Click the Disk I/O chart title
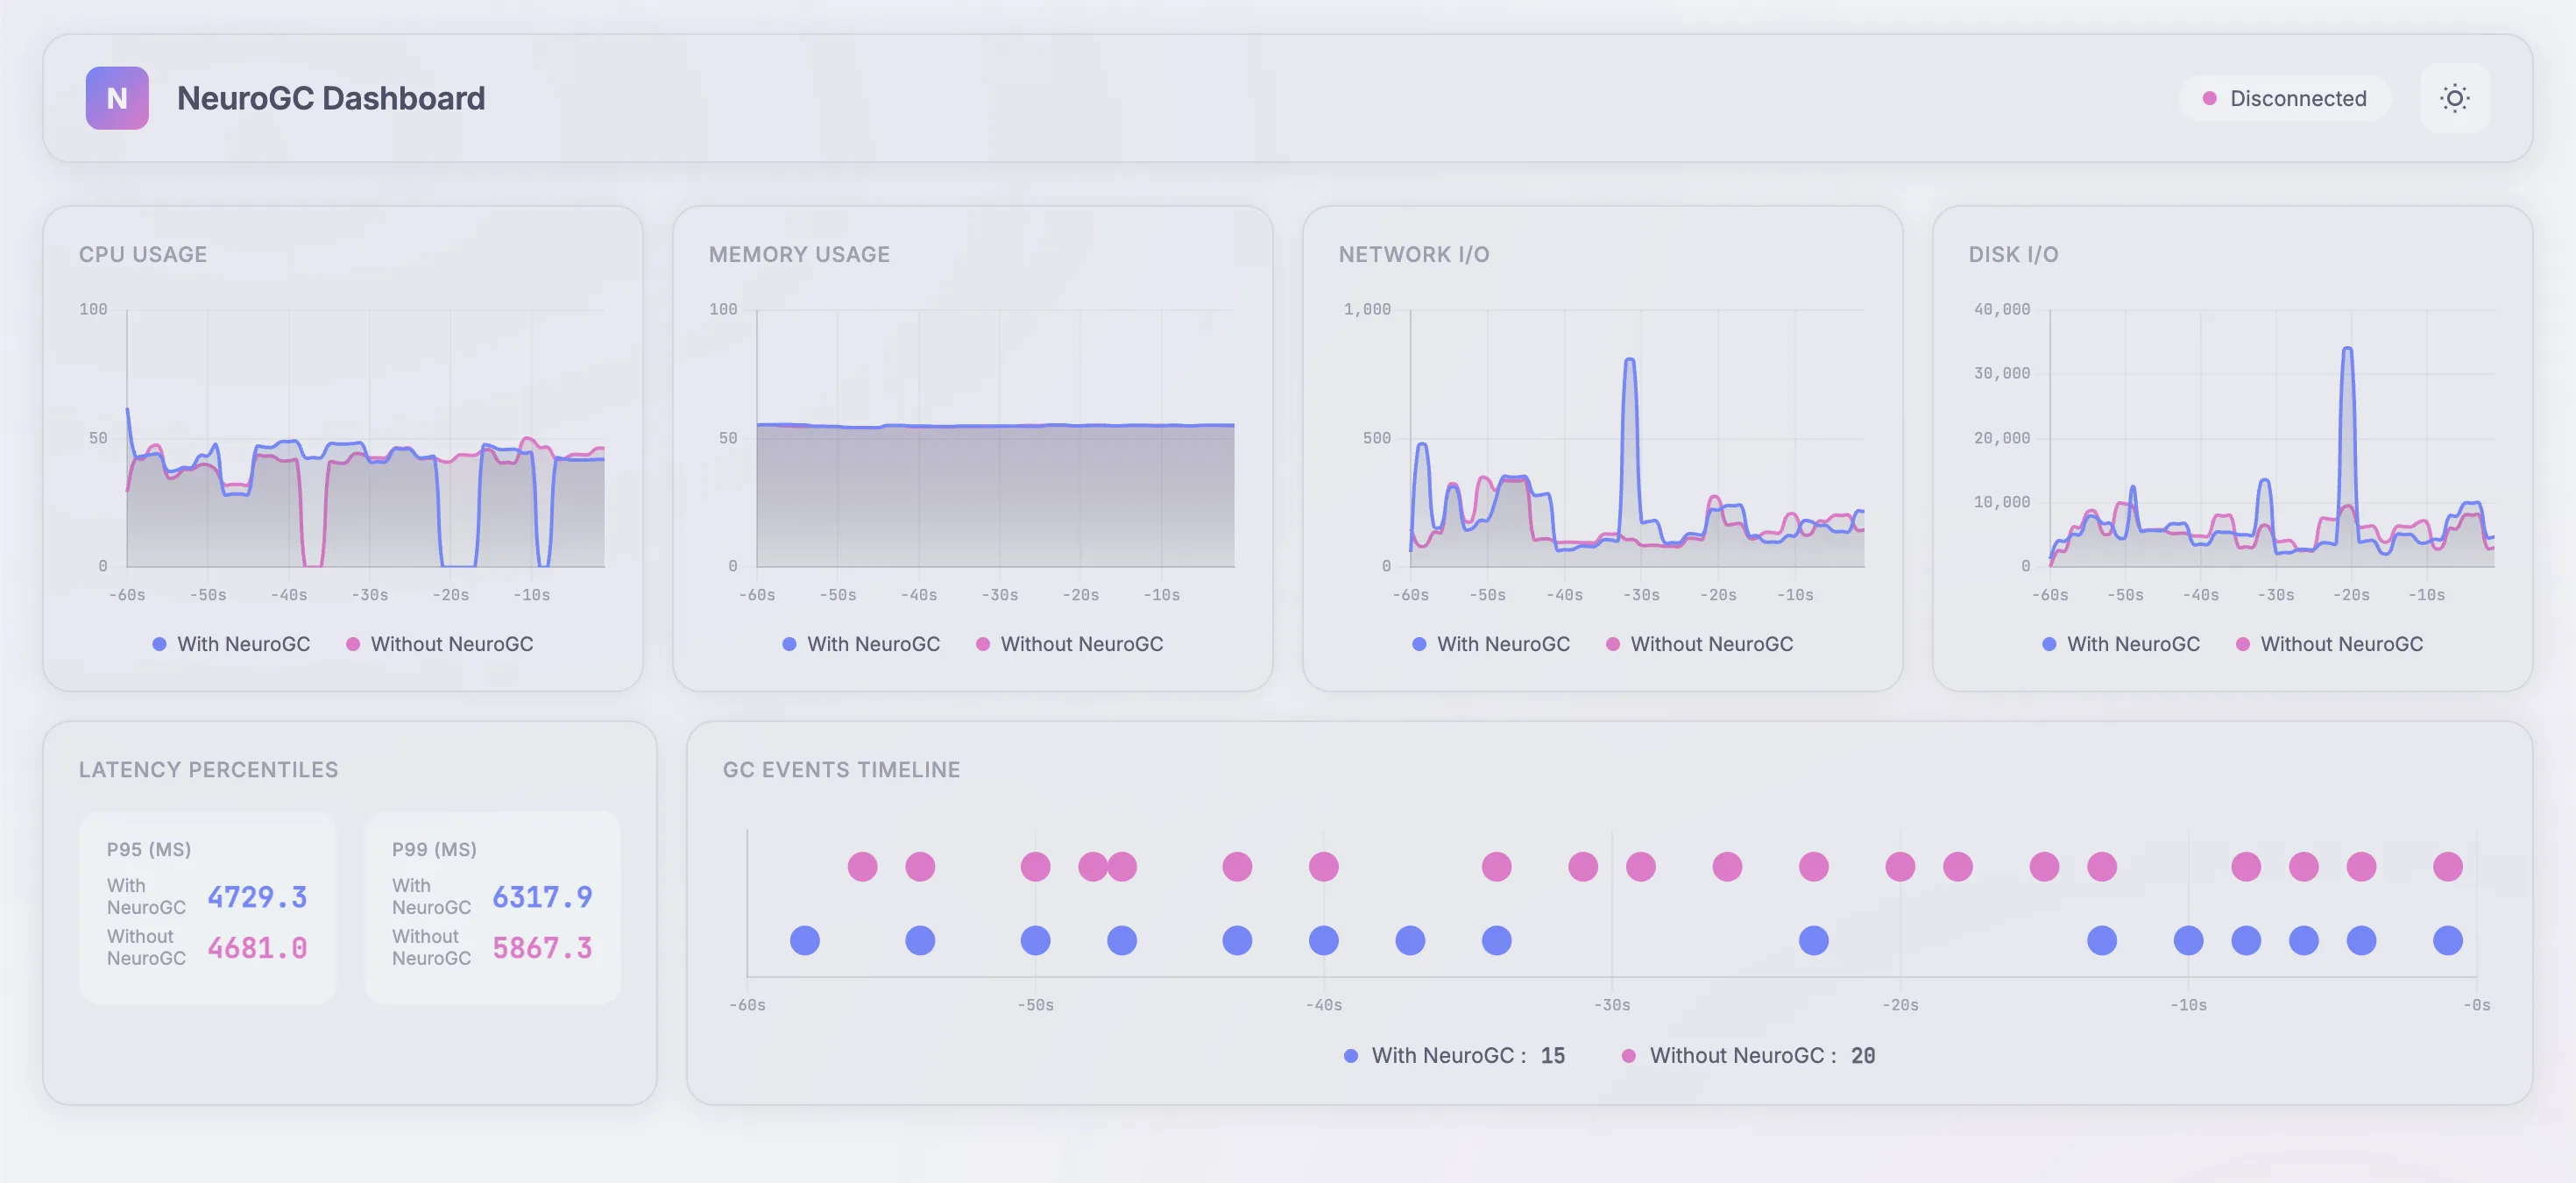 click(2012, 254)
